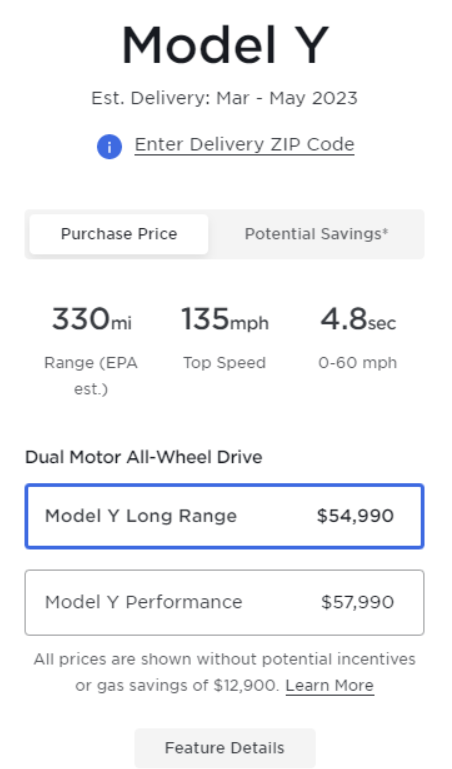This screenshot has width=452, height=769.
Task: Click the blue info icon near ZIP code
Action: [109, 147]
